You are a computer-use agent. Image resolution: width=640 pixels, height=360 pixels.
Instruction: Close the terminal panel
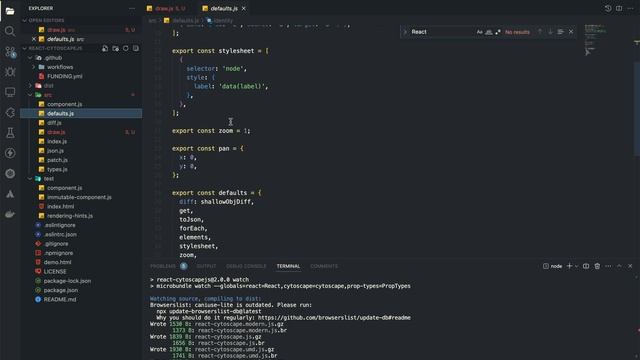pos(630,266)
